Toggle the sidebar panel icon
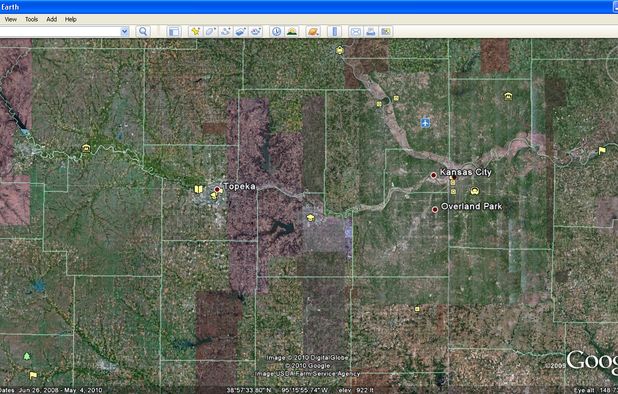This screenshot has width=618, height=394. point(174,32)
